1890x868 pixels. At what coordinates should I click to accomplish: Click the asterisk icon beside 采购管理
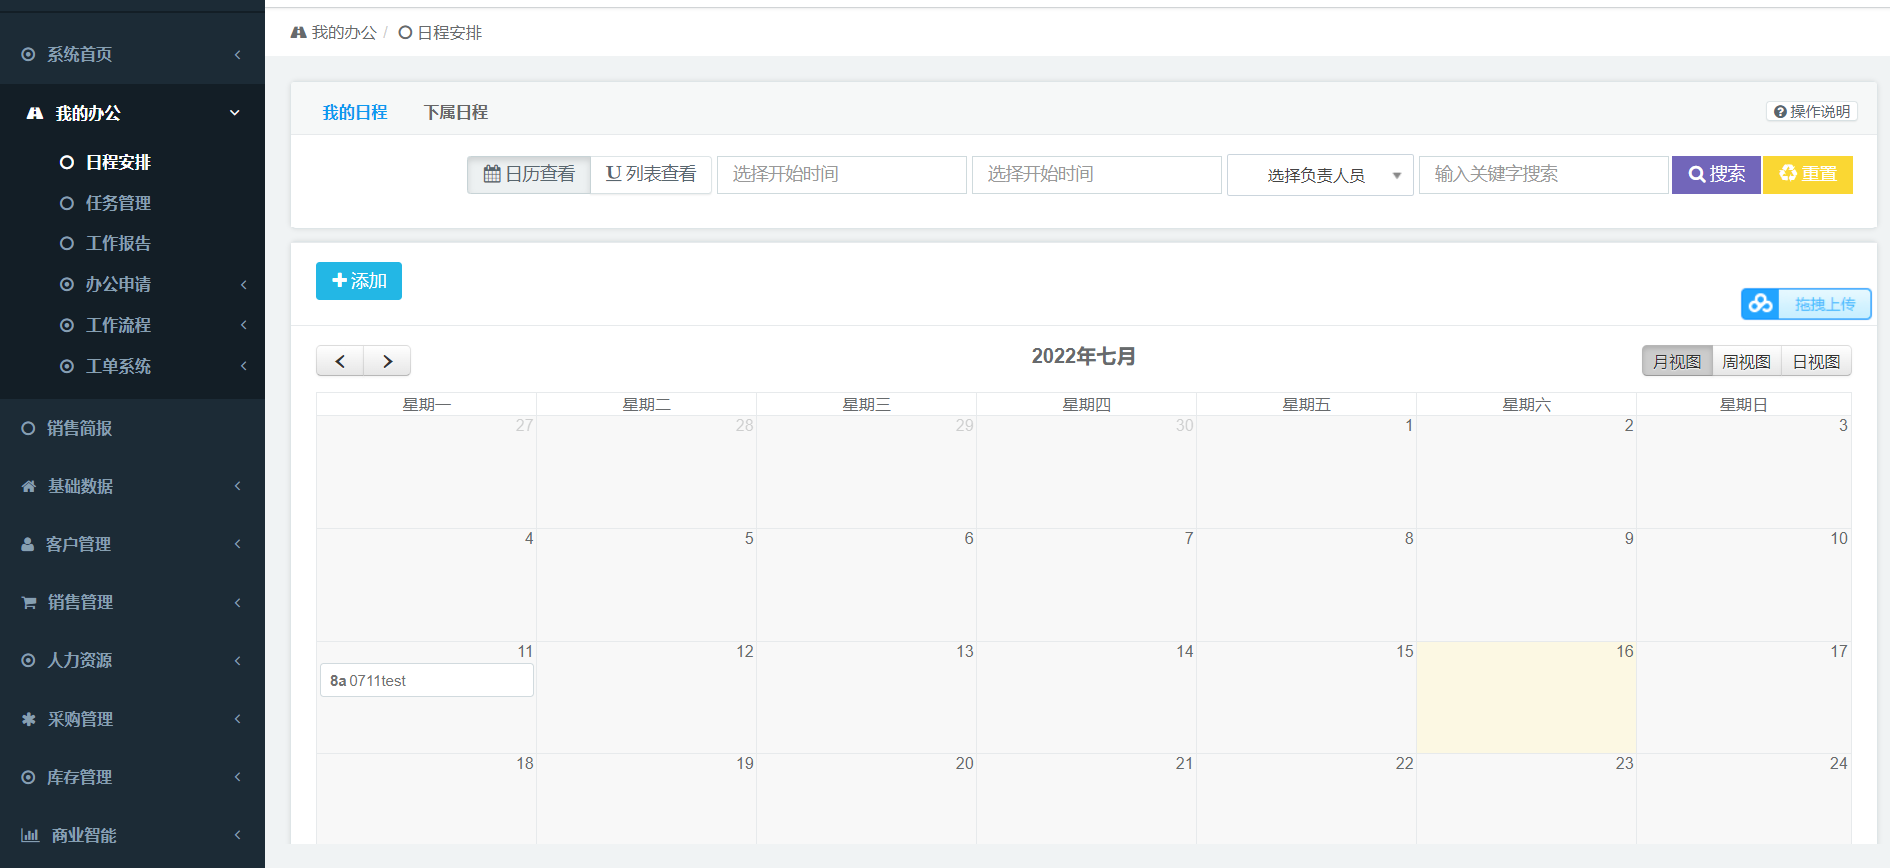pos(29,719)
